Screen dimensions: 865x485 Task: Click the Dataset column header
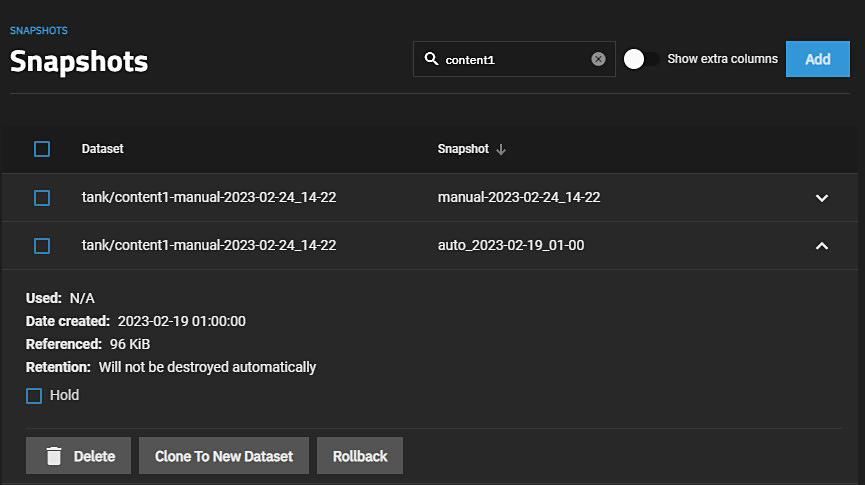point(103,149)
